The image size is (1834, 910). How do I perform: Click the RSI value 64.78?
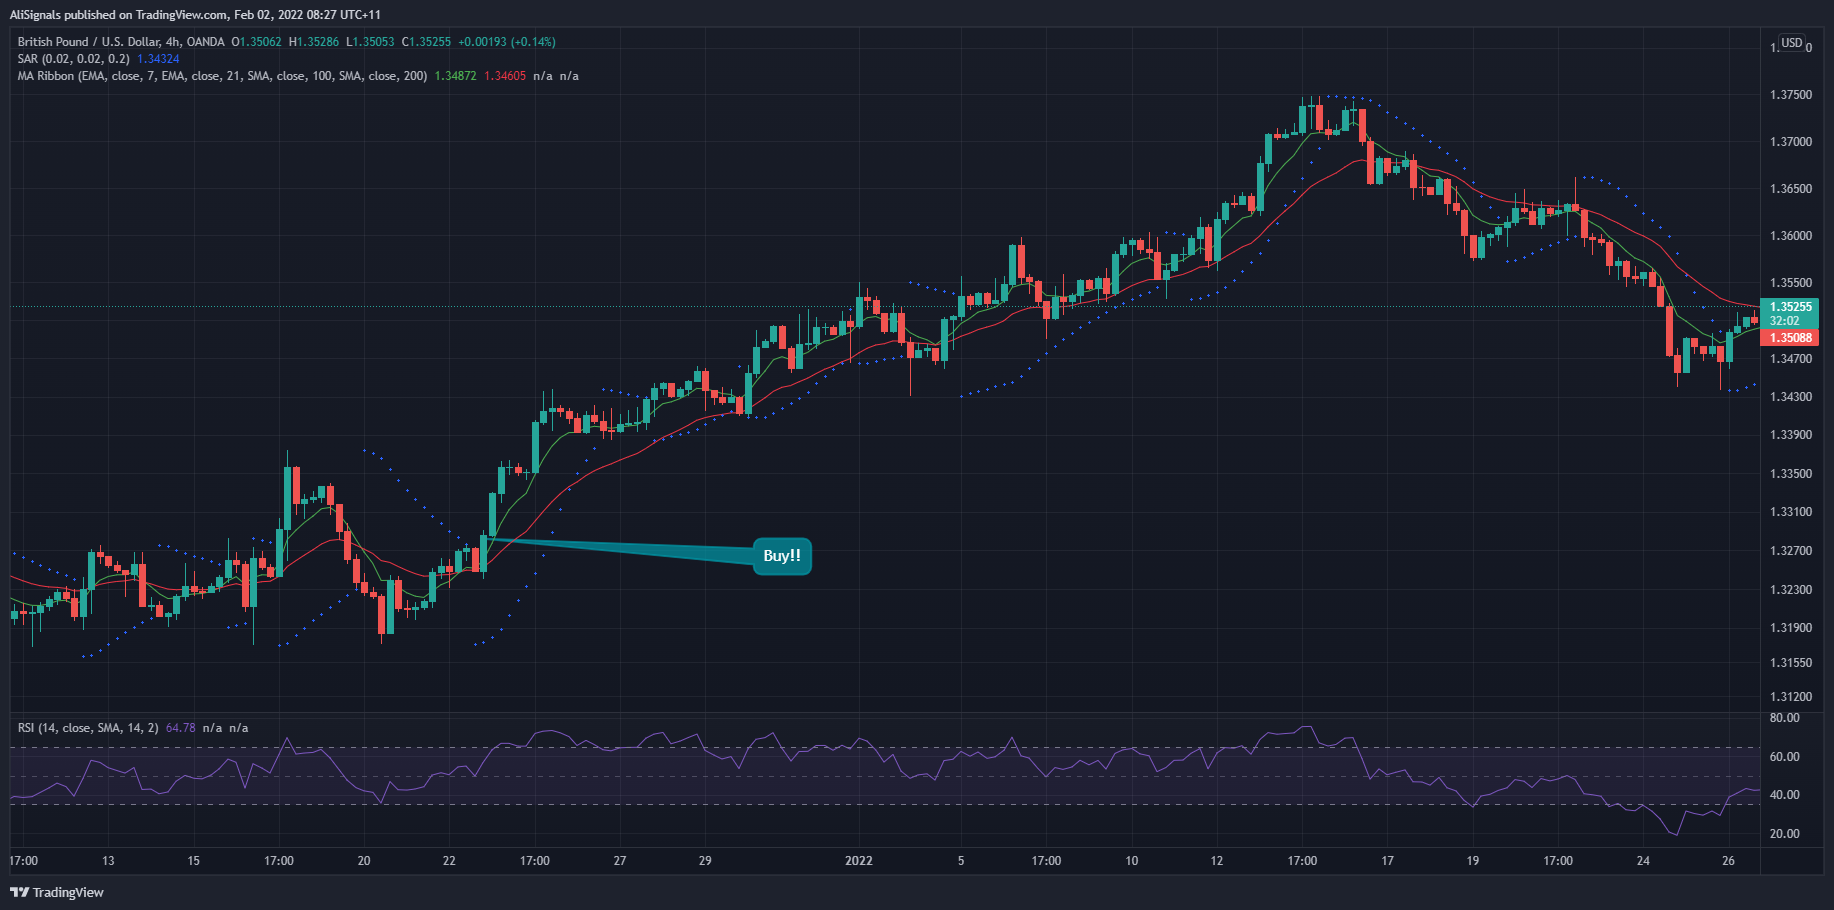[x=180, y=728]
